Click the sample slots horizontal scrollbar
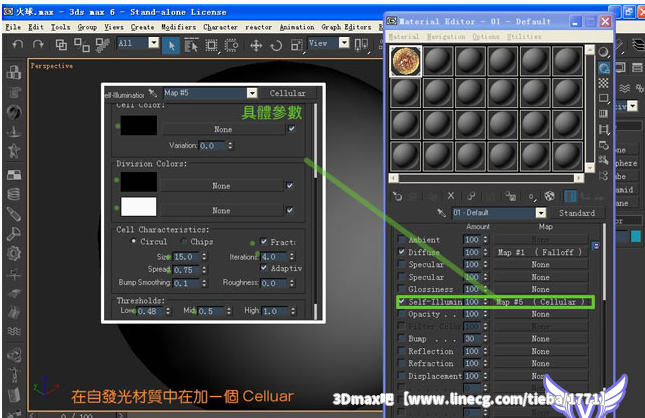Screen dimensions: 645x418 [x=486, y=178]
